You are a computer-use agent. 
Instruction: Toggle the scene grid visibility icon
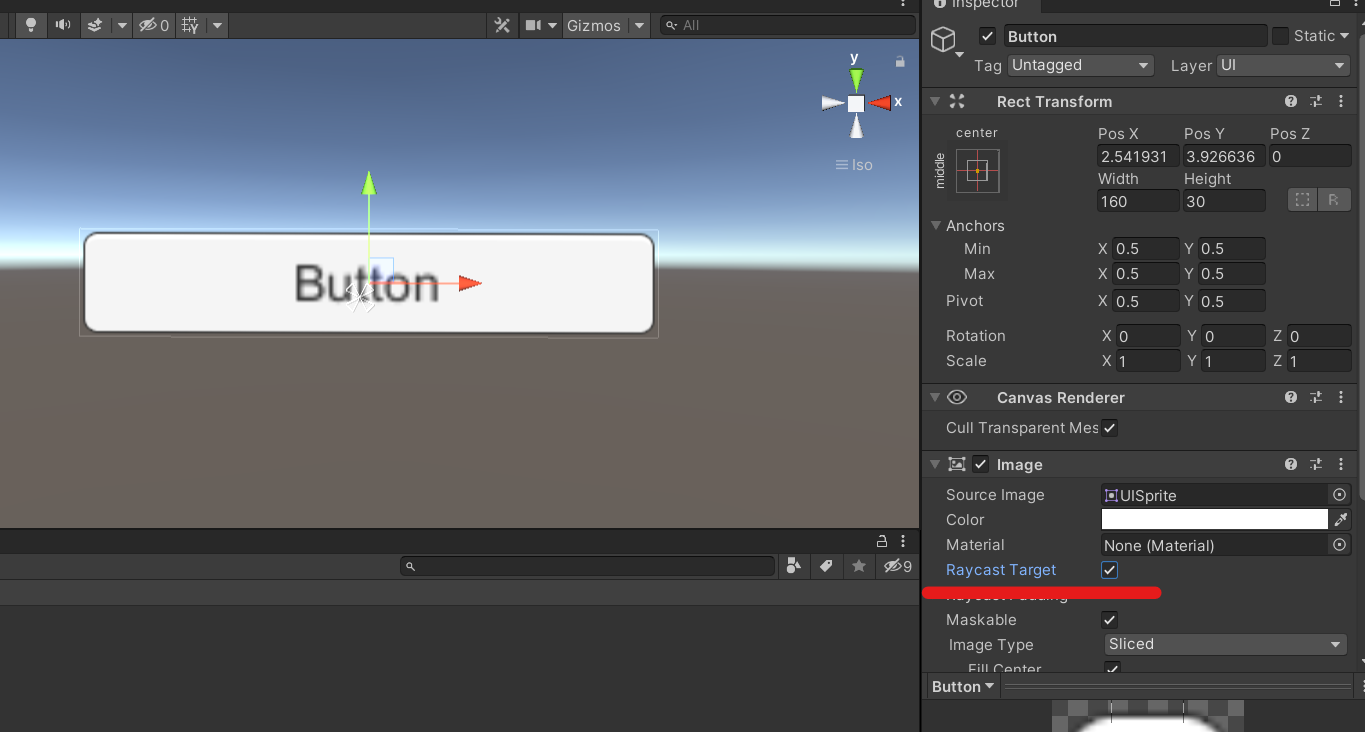190,25
